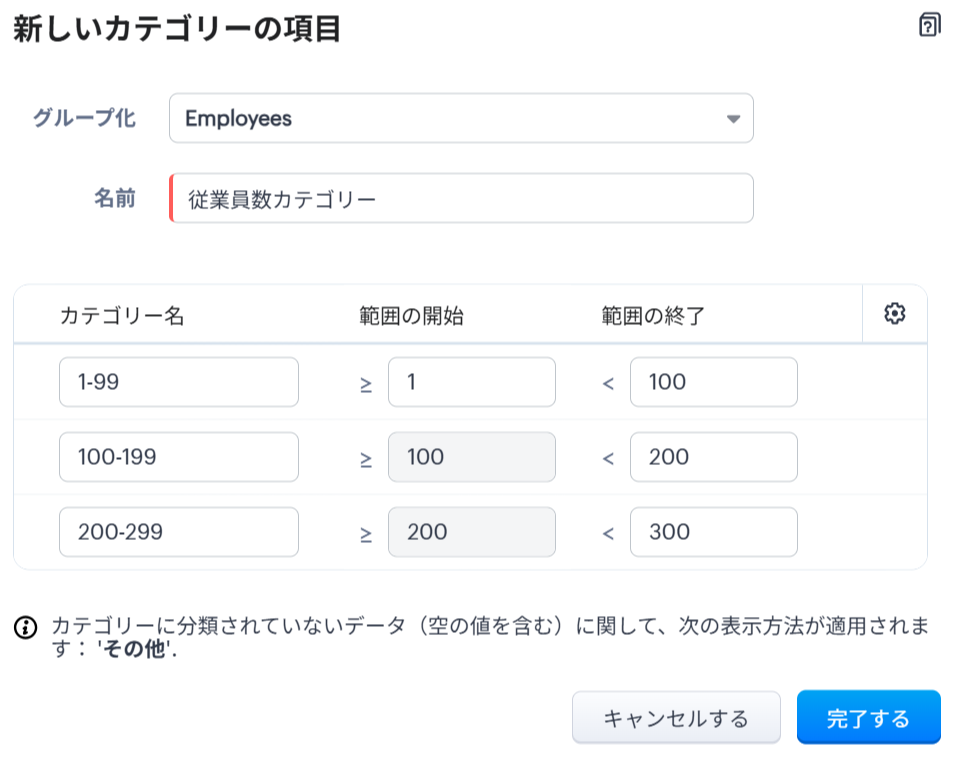Click the カテゴリー名 column header
The width and height of the screenshot is (966, 757).
[122, 315]
